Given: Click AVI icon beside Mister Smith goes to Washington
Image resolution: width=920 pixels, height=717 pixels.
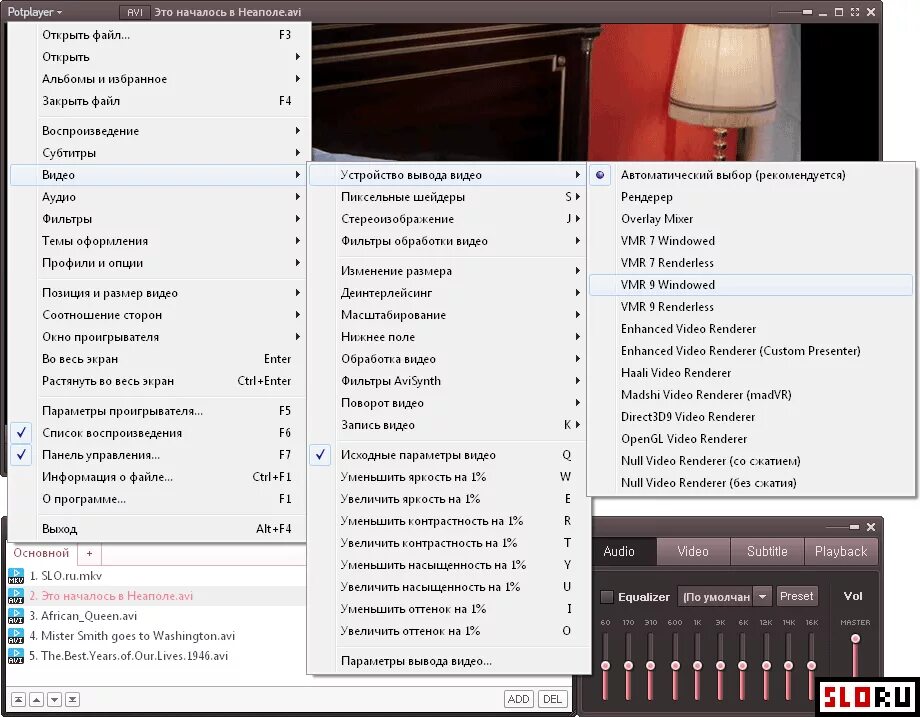Looking at the screenshot, I should [x=16, y=635].
